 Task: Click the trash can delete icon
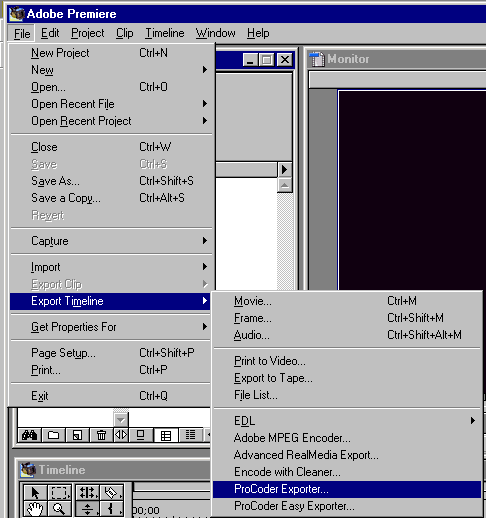click(101, 435)
